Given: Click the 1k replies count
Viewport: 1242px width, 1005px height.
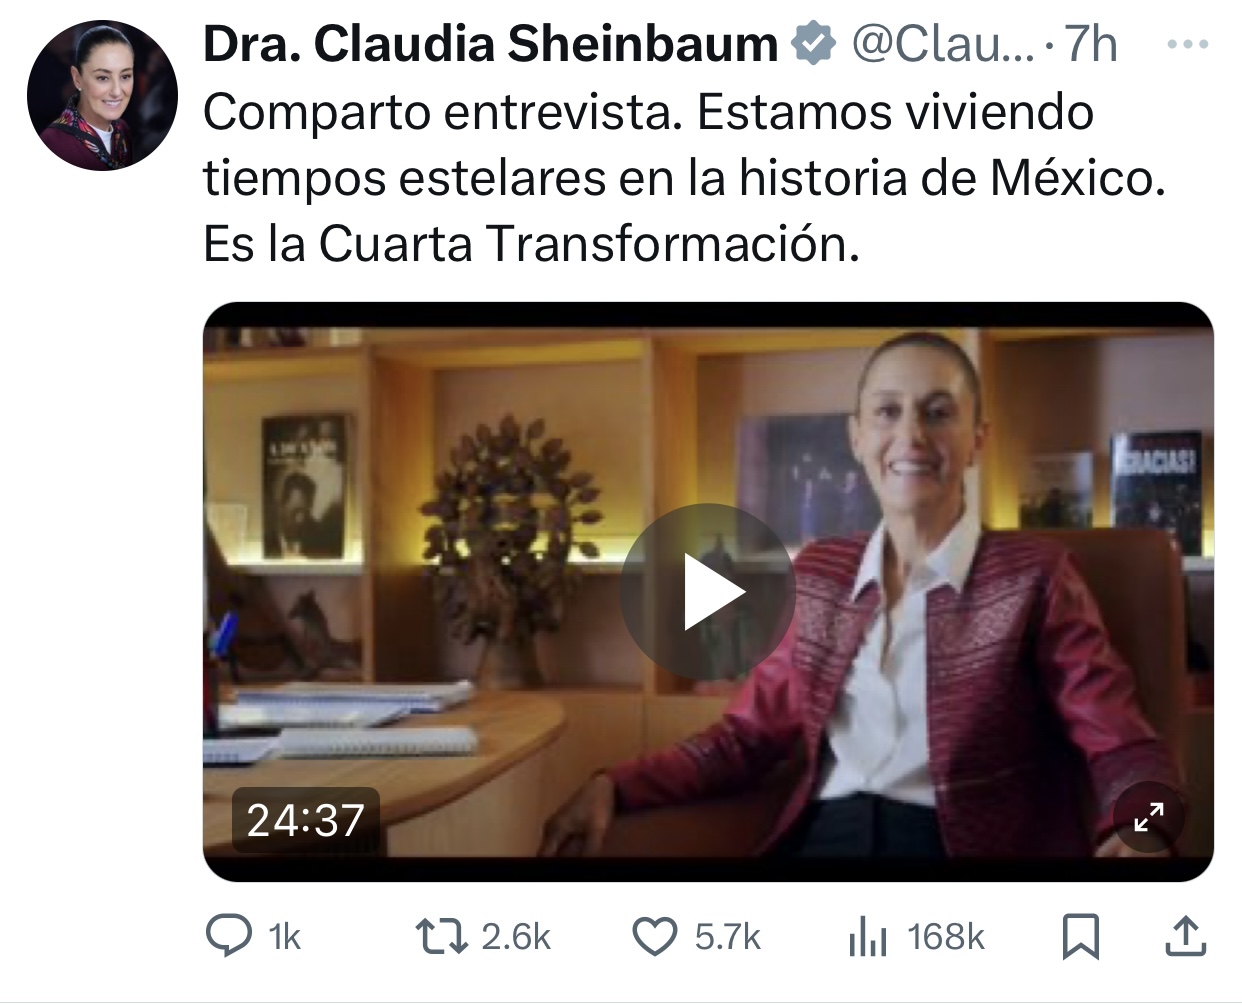Looking at the screenshot, I should tap(285, 938).
